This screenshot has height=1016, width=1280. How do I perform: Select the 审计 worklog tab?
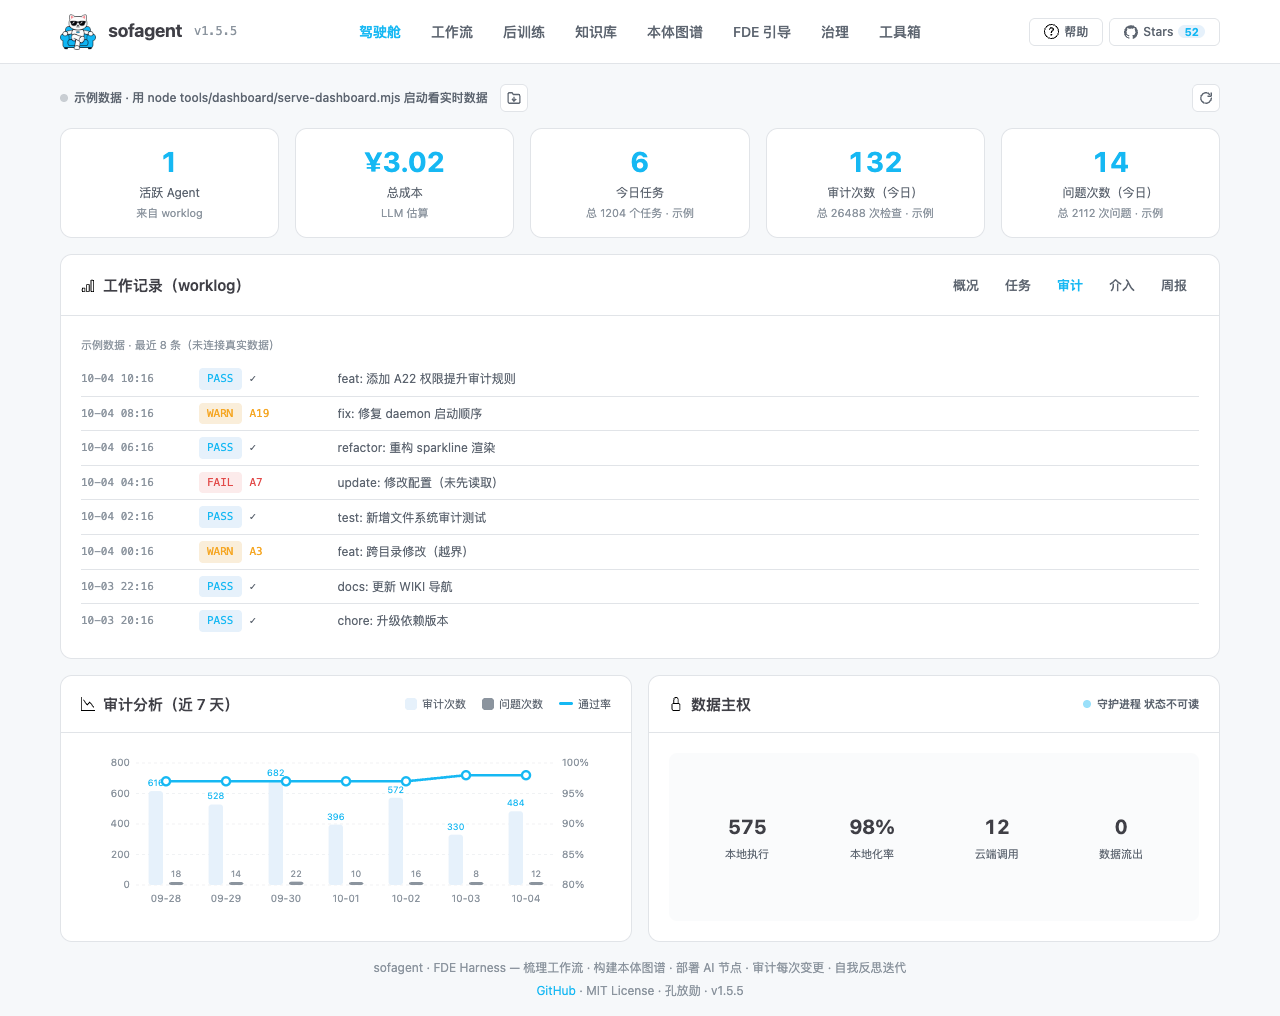pos(1070,286)
